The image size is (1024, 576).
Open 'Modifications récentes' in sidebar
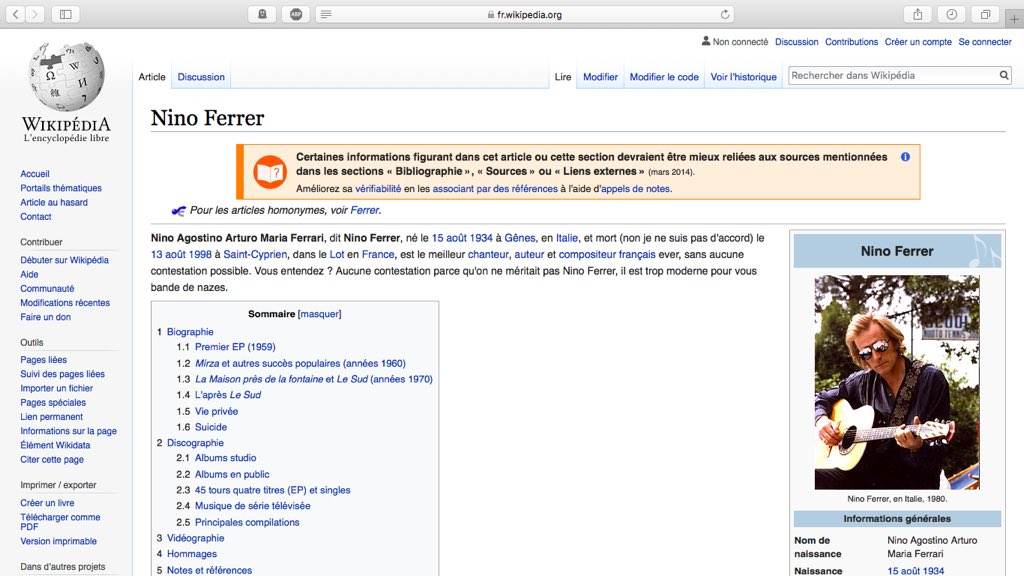point(65,302)
